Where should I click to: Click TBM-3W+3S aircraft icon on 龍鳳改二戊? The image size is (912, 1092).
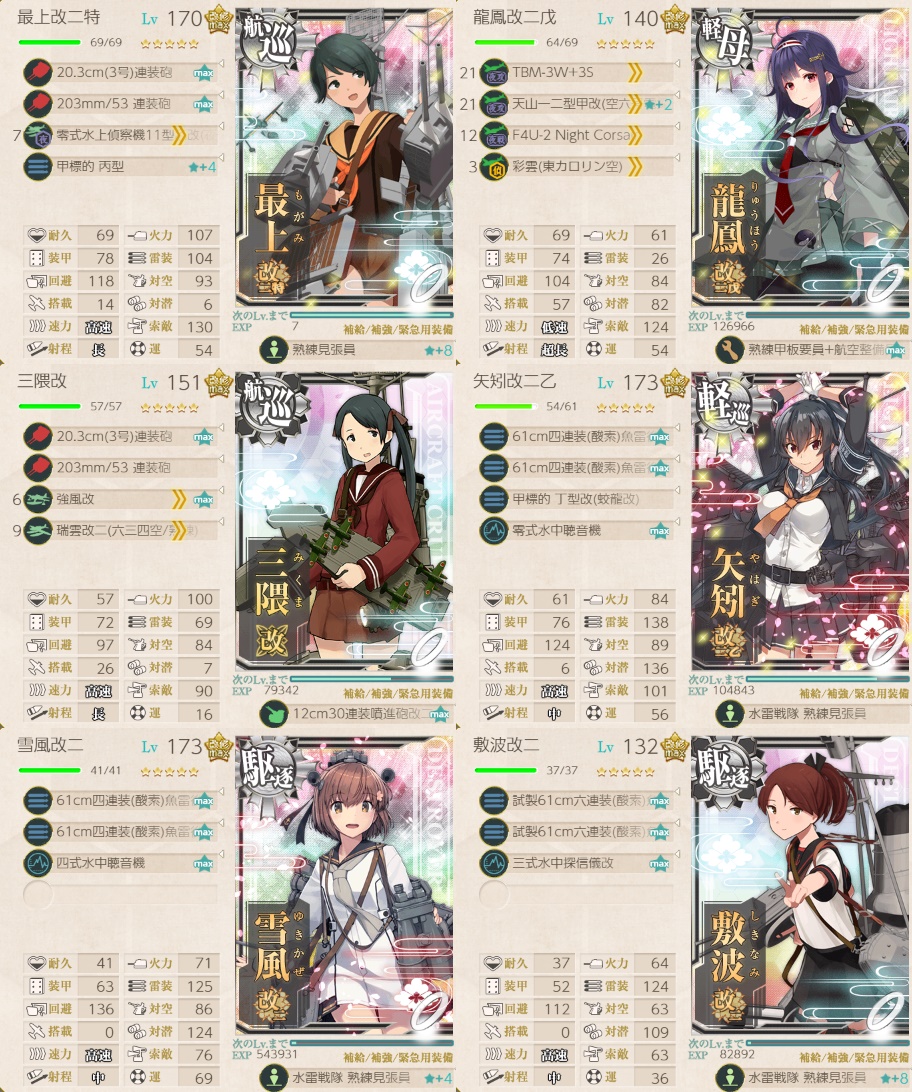point(494,72)
